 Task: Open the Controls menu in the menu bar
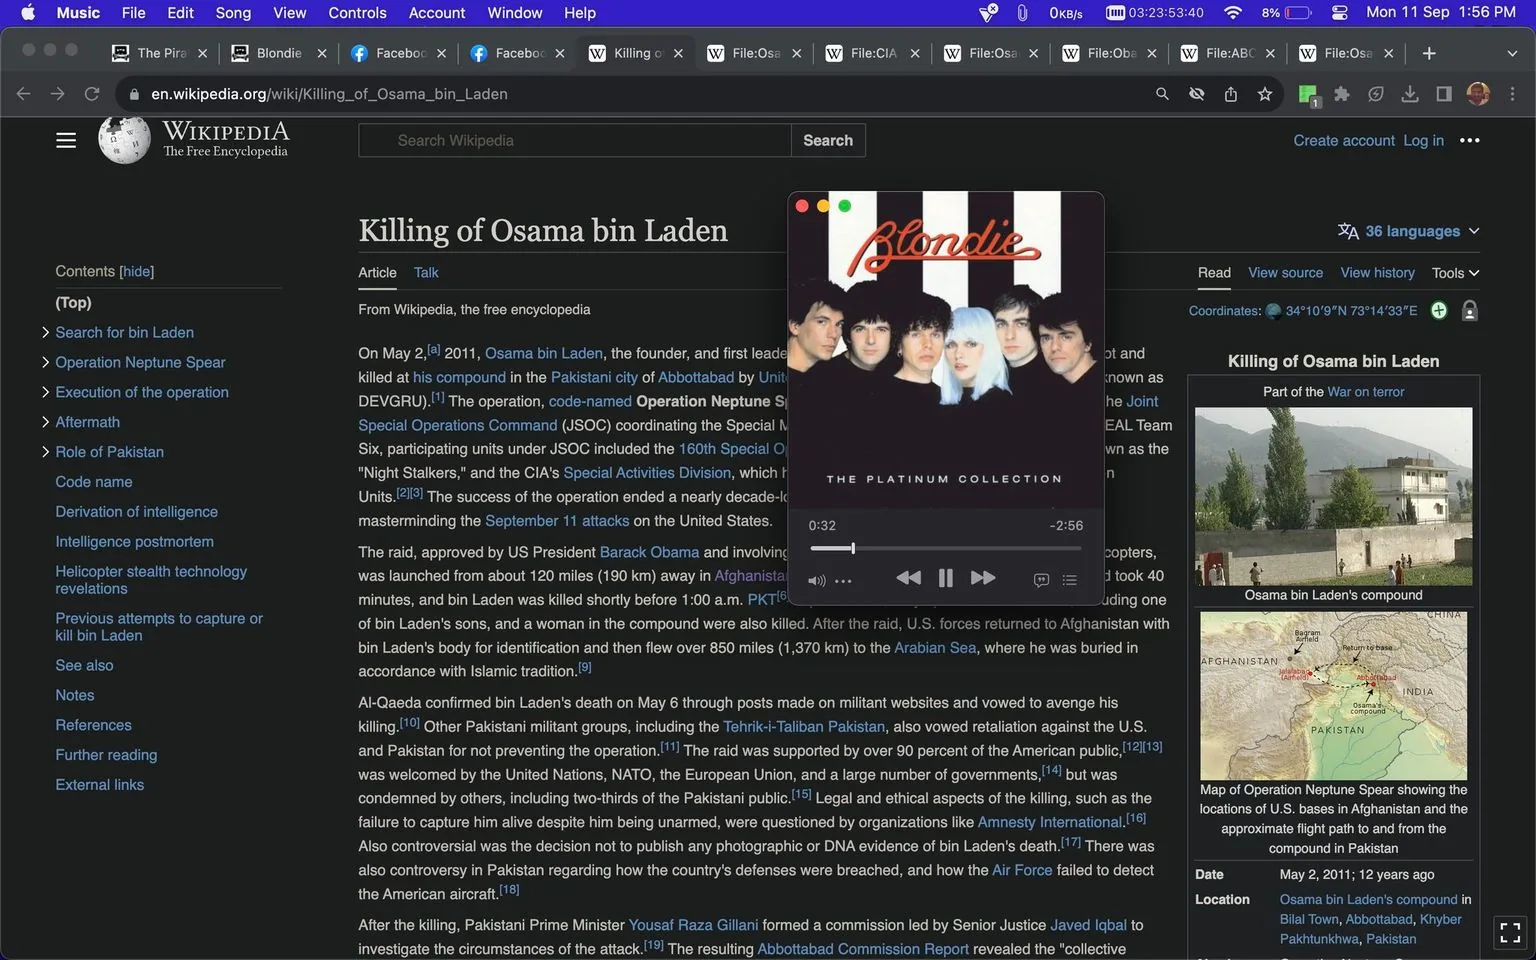[356, 13]
